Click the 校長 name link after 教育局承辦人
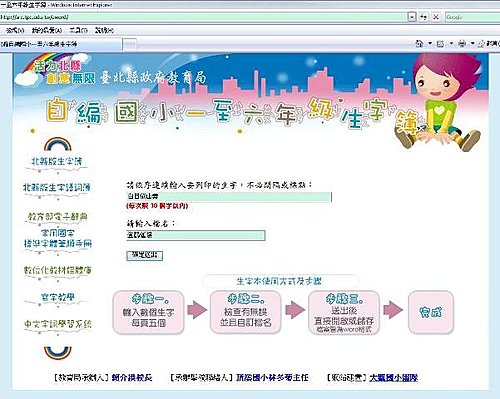Screen dimensions: 500x399 click(132, 378)
